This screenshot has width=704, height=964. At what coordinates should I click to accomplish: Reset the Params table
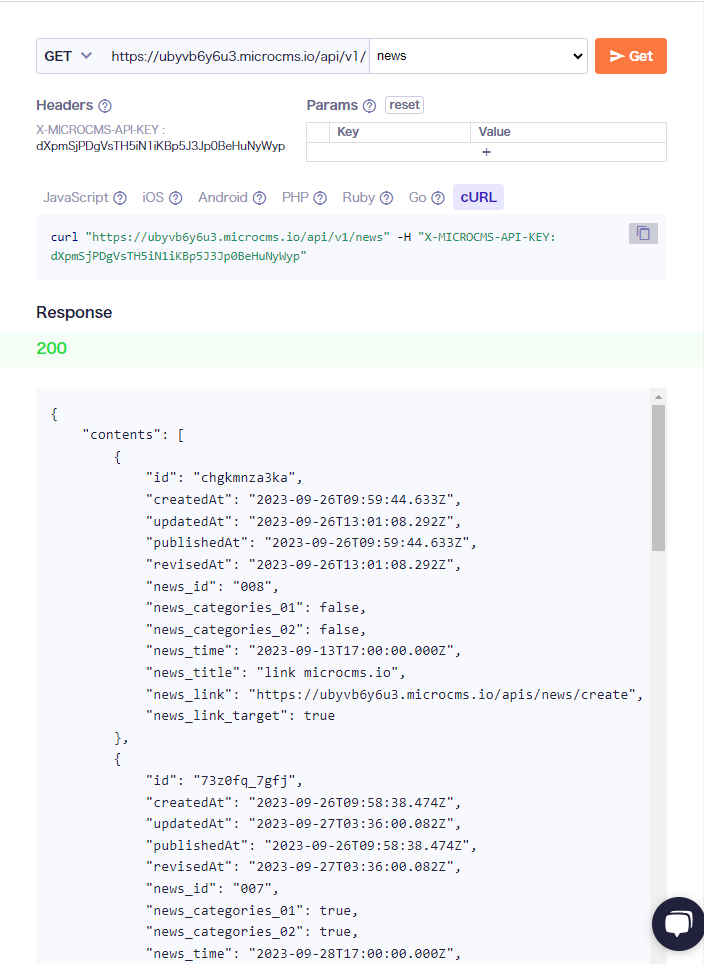tap(404, 105)
